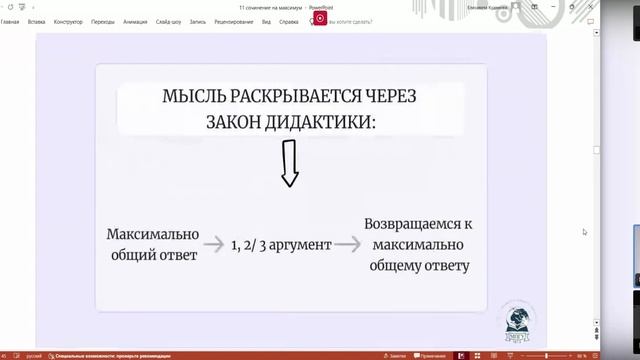Click the spell check icon in status bar

[x=16, y=356]
